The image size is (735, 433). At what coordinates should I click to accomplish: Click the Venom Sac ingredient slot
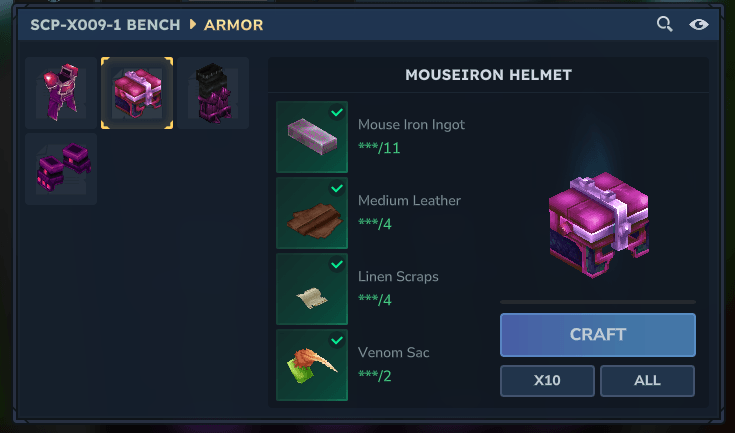click(x=312, y=365)
